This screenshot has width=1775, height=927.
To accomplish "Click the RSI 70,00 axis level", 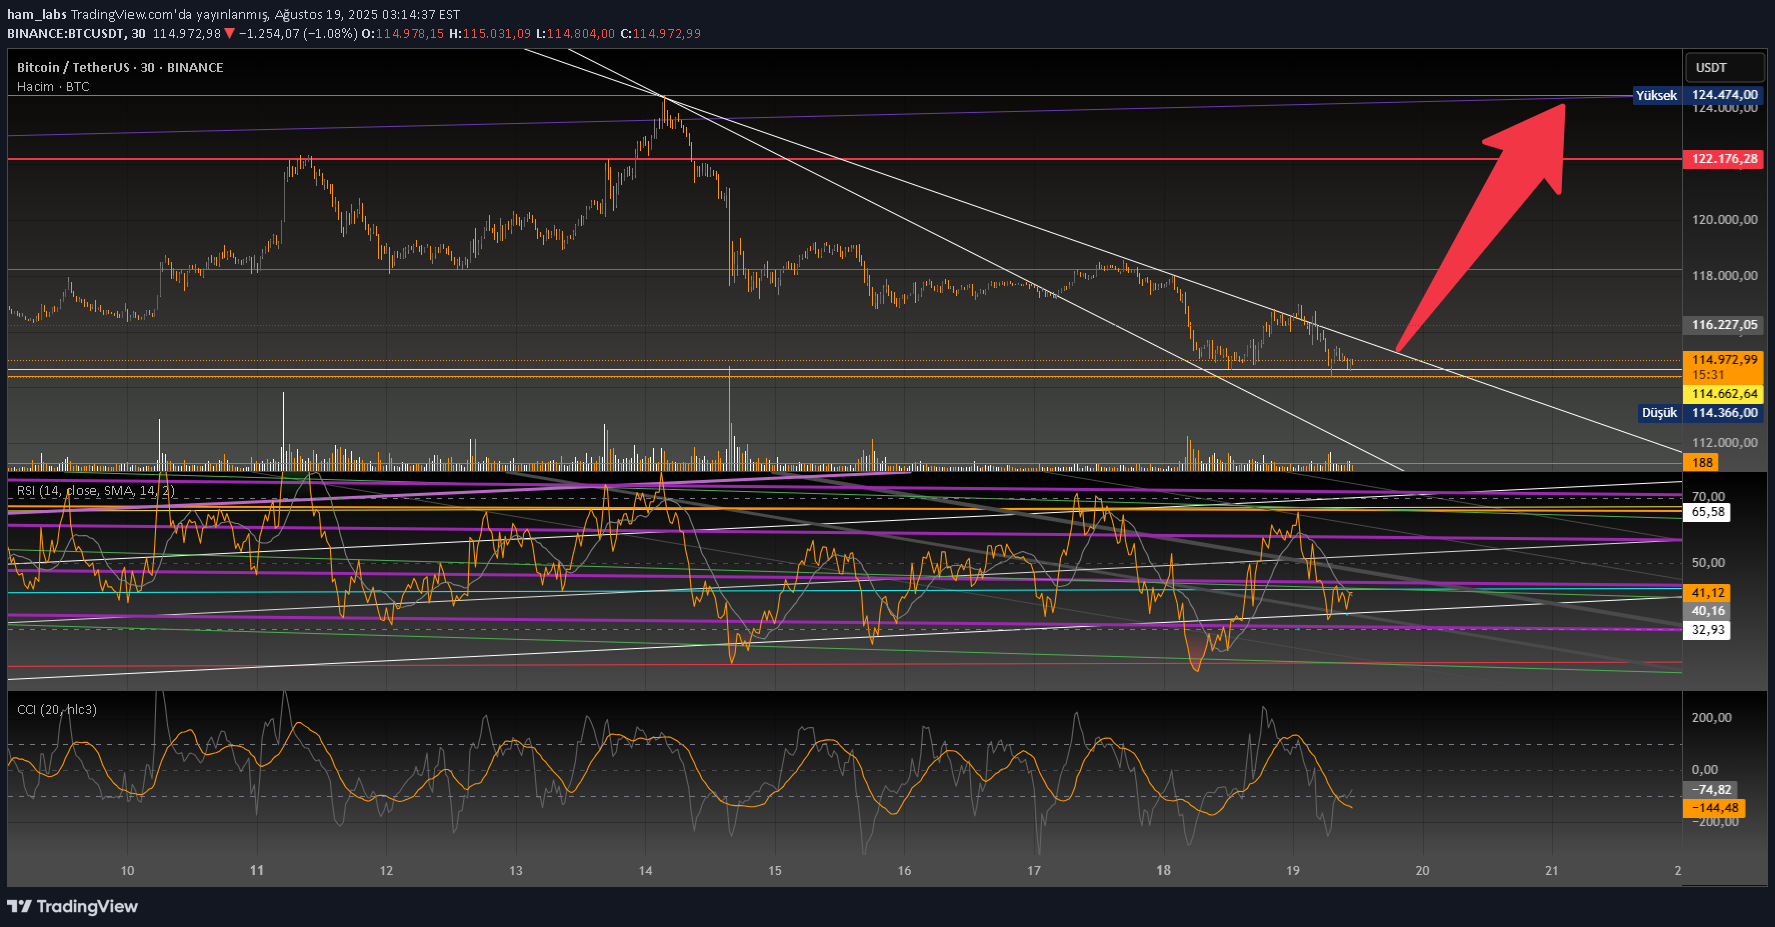I will pyautogui.click(x=1708, y=497).
